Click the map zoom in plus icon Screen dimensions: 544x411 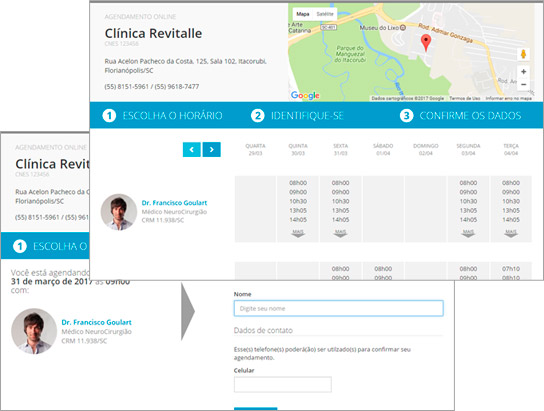[524, 72]
